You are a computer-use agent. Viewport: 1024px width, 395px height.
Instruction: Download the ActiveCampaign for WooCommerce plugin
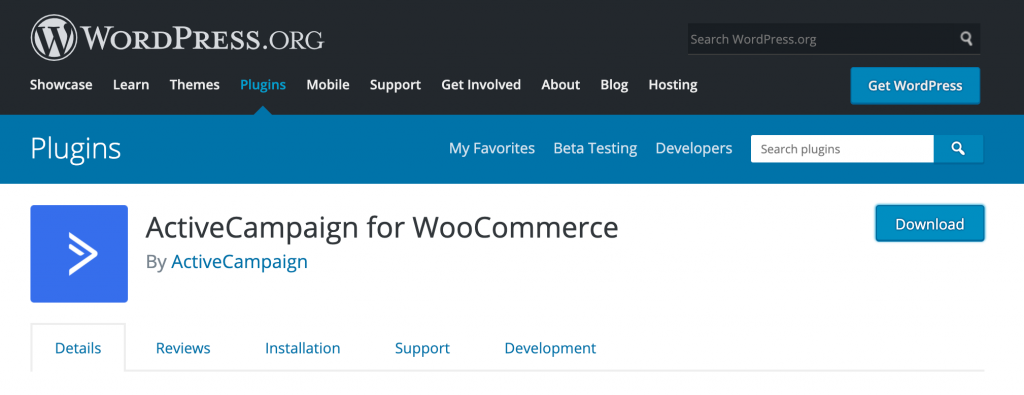(929, 224)
